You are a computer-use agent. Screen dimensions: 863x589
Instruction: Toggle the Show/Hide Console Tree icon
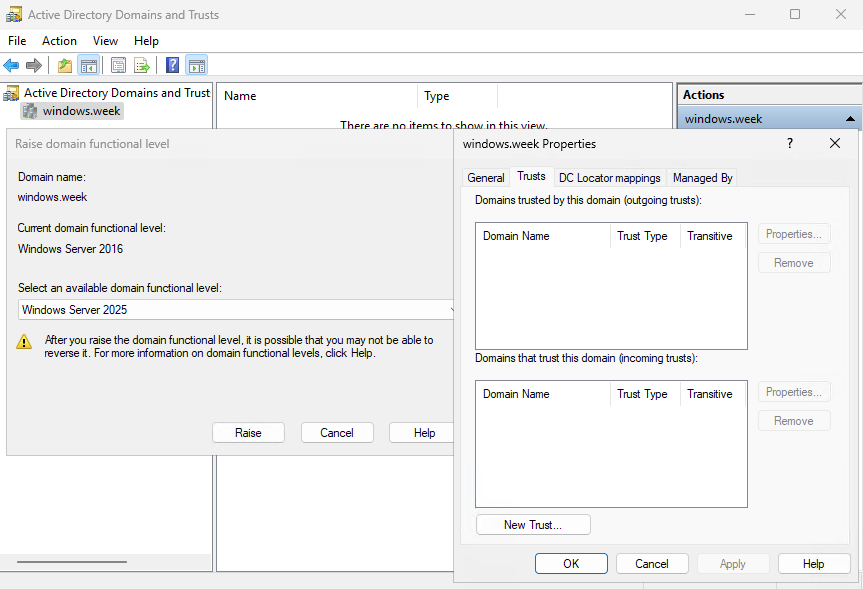[89, 66]
